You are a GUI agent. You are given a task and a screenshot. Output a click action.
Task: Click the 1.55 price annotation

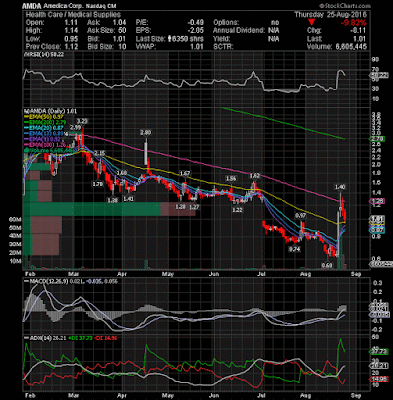coord(231,179)
